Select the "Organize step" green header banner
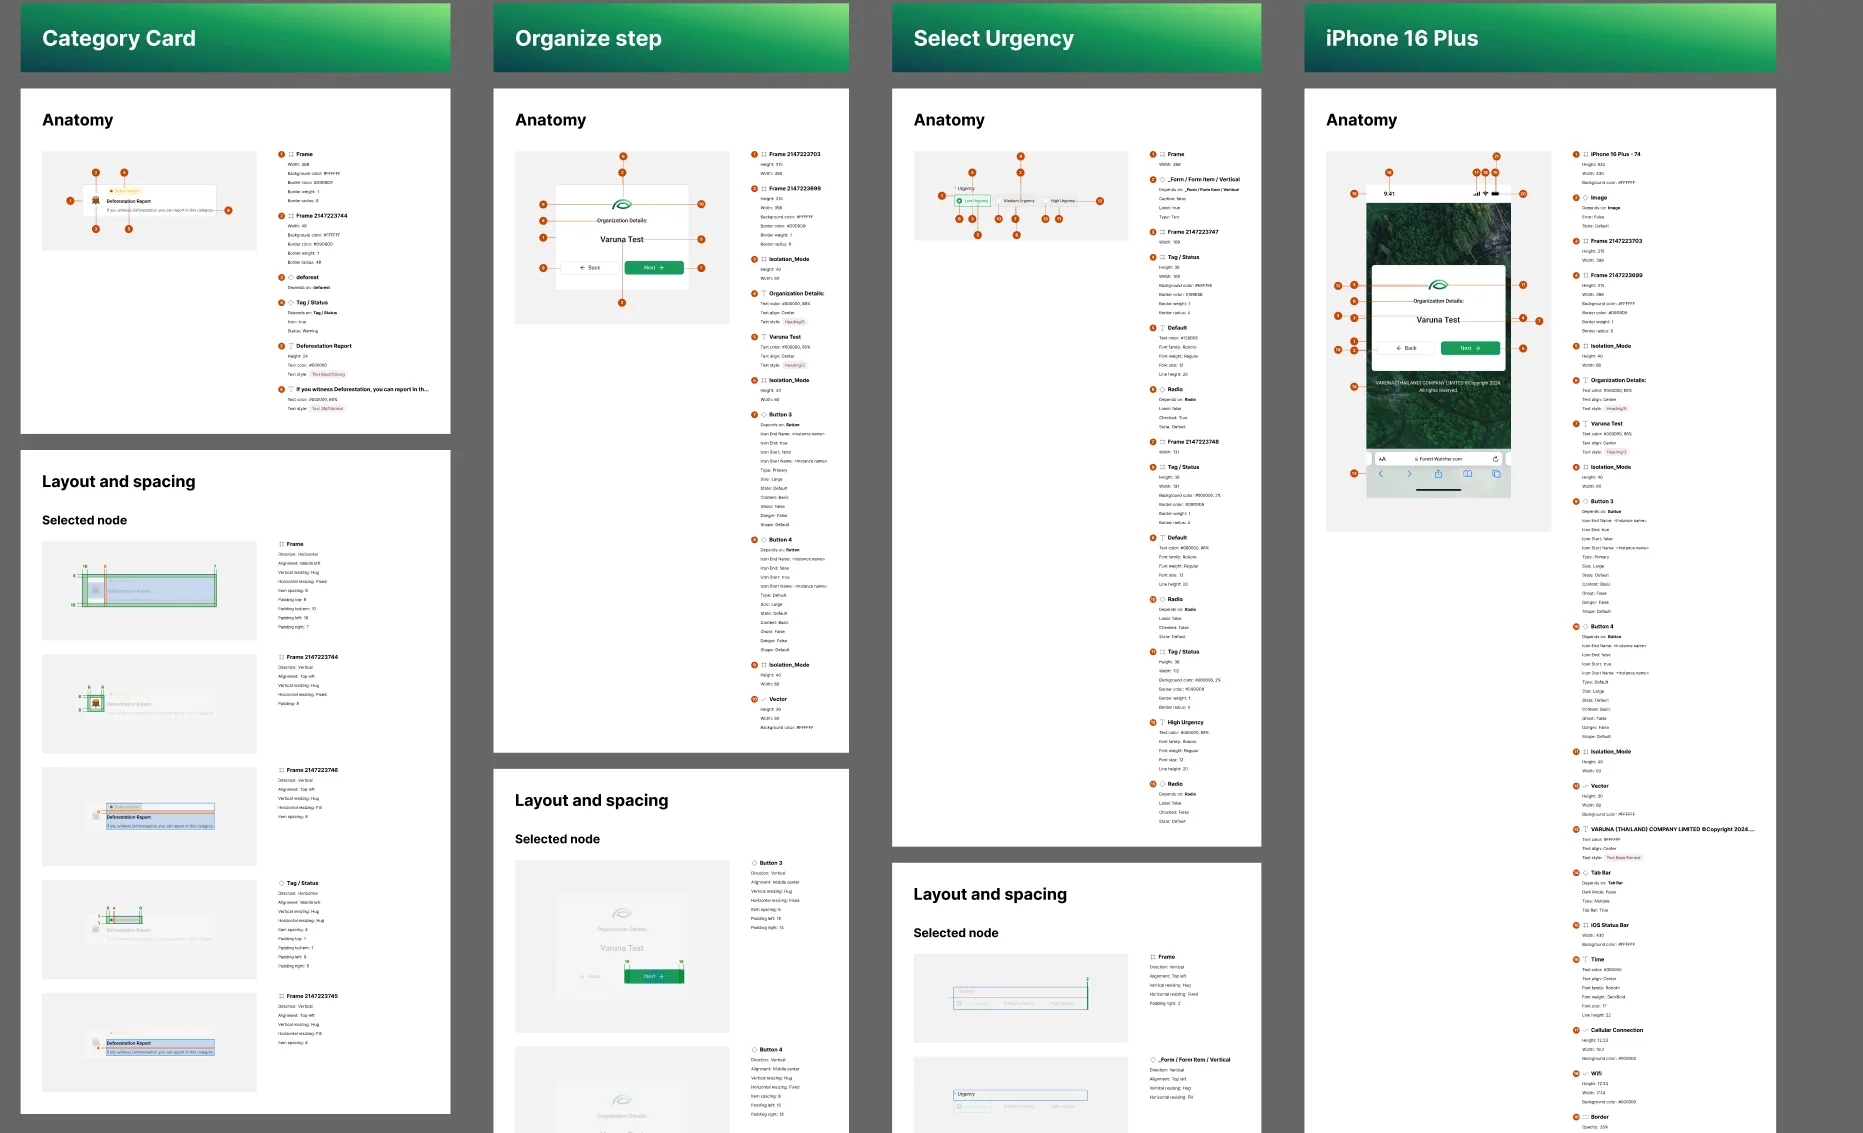Image resolution: width=1863 pixels, height=1133 pixels. [671, 38]
